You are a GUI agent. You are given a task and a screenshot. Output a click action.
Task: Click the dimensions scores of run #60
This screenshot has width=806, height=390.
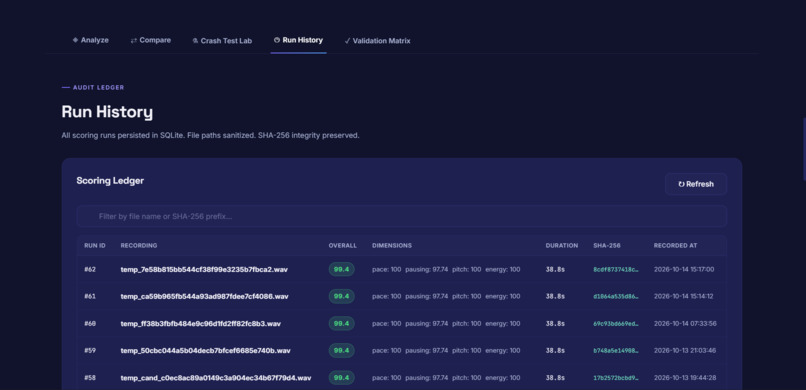(x=446, y=324)
